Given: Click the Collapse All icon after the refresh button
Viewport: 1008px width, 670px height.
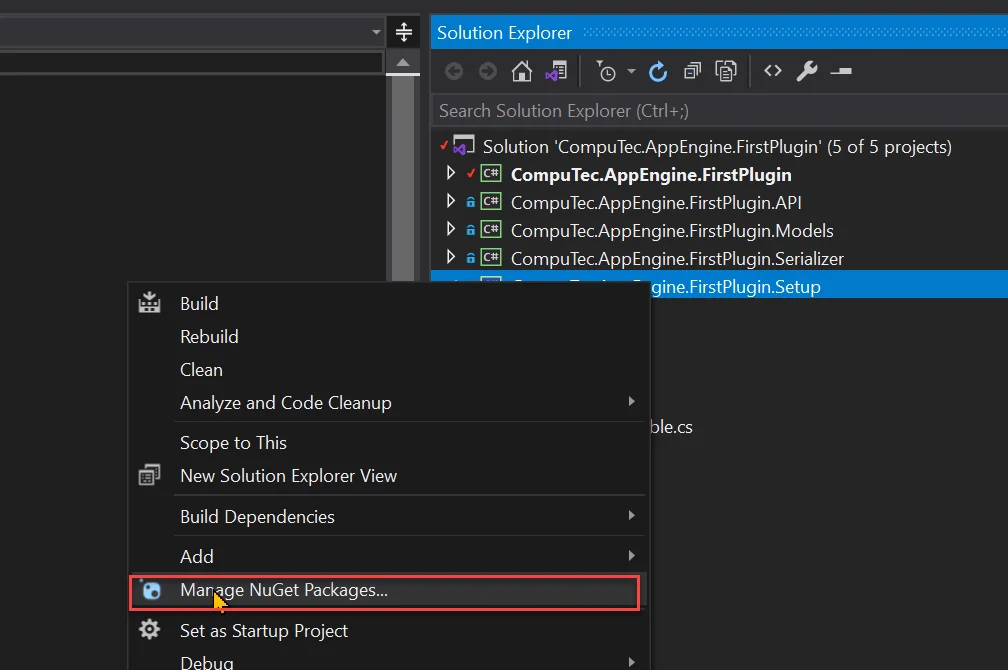Looking at the screenshot, I should pos(691,71).
